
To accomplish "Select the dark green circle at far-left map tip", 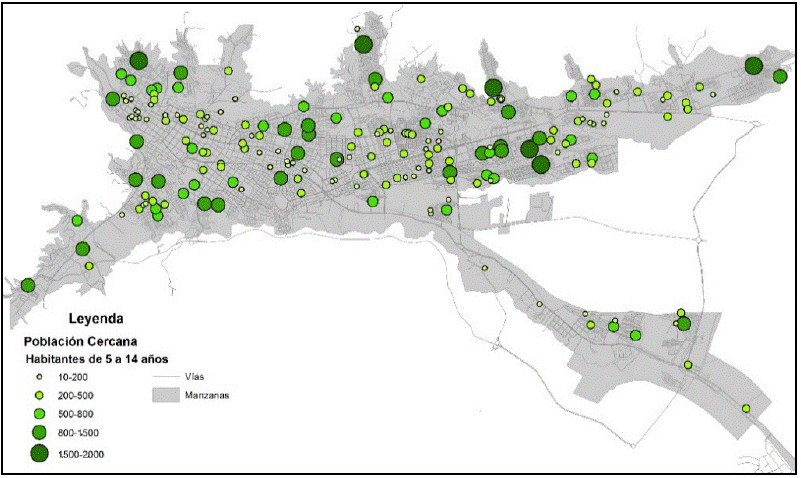I will 28,285.
